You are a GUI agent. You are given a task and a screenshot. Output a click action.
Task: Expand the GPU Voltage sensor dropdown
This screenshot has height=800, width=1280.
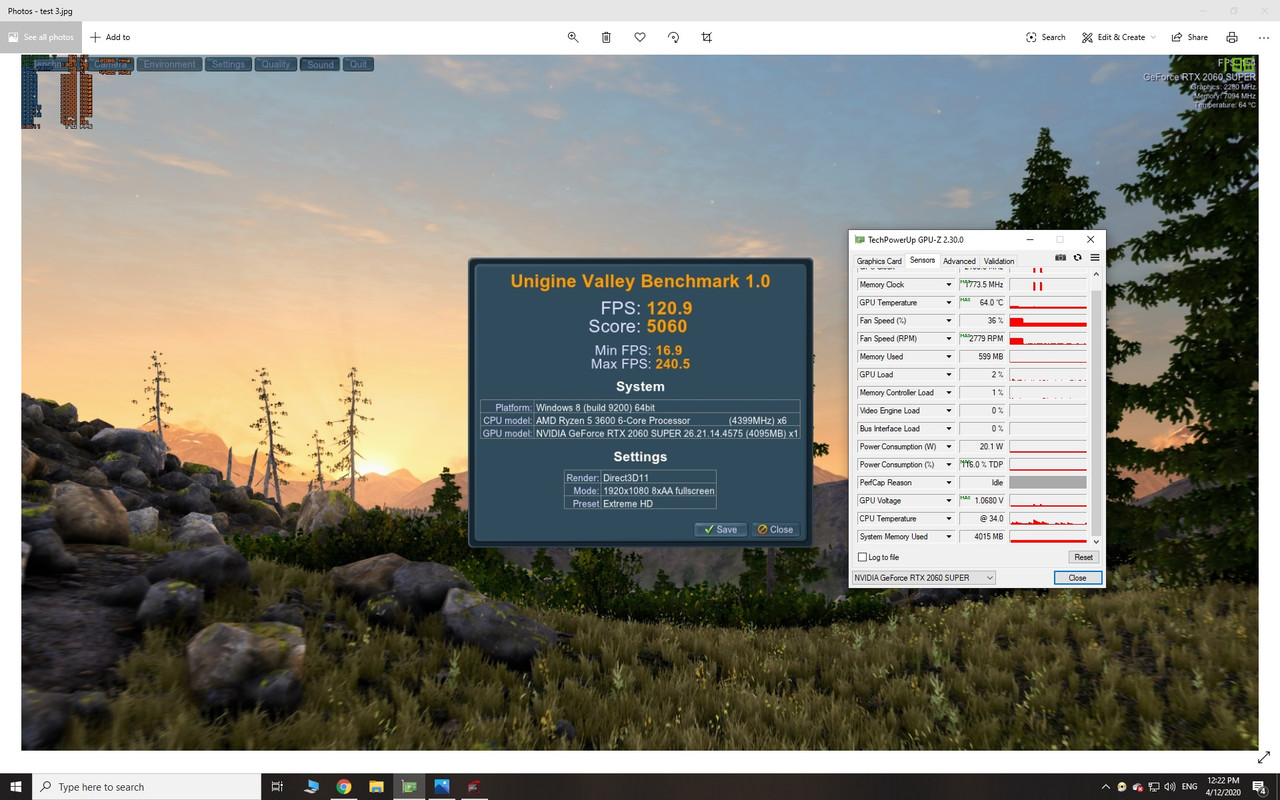pyautogui.click(x=949, y=501)
